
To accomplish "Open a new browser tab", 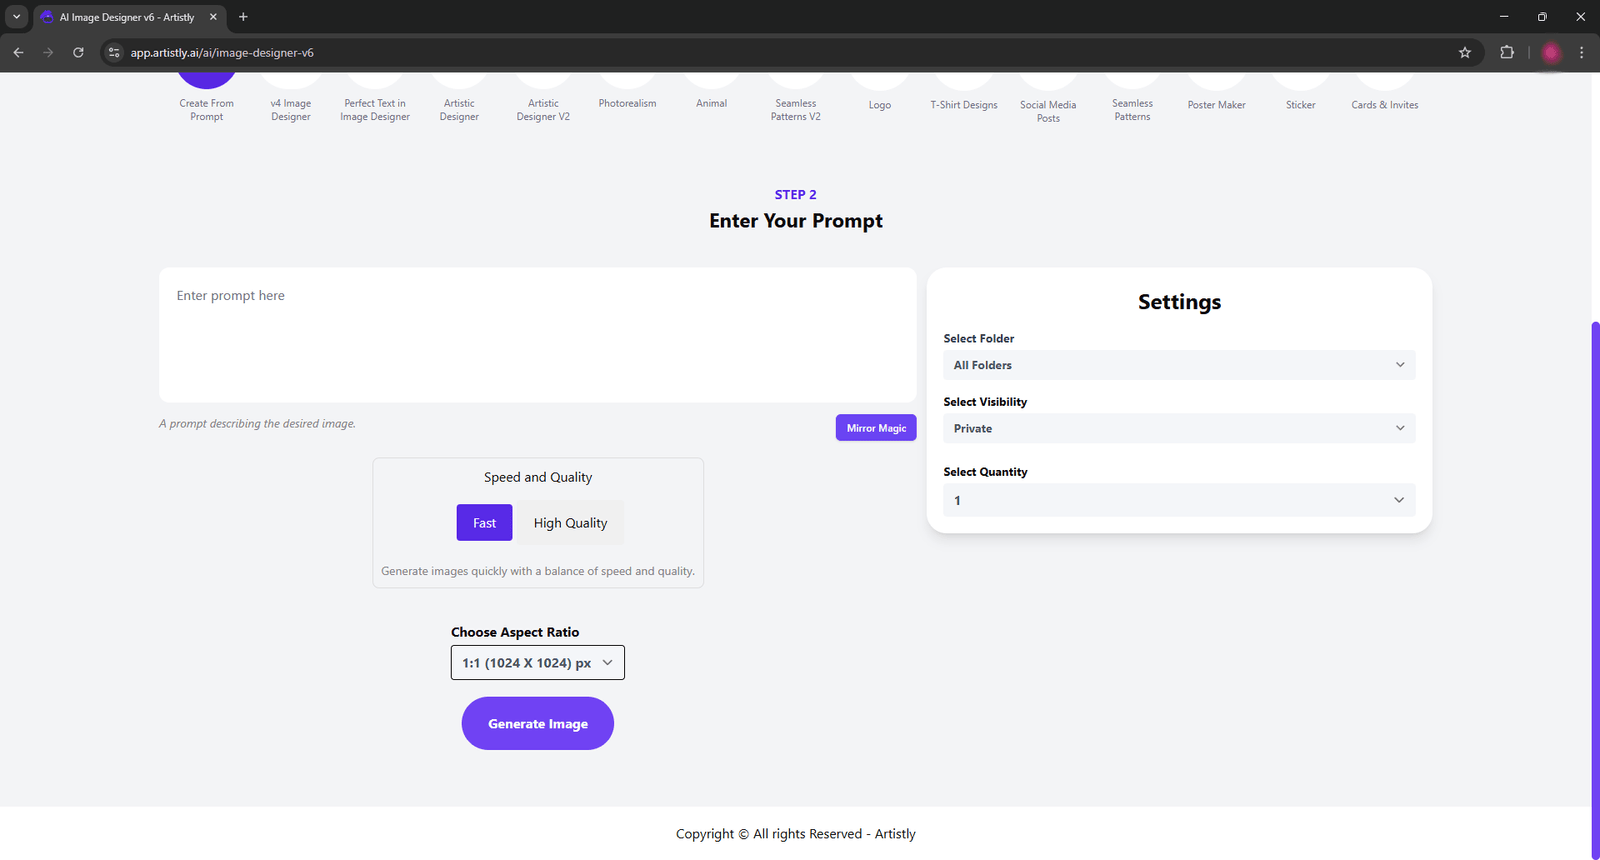I will 243,17.
